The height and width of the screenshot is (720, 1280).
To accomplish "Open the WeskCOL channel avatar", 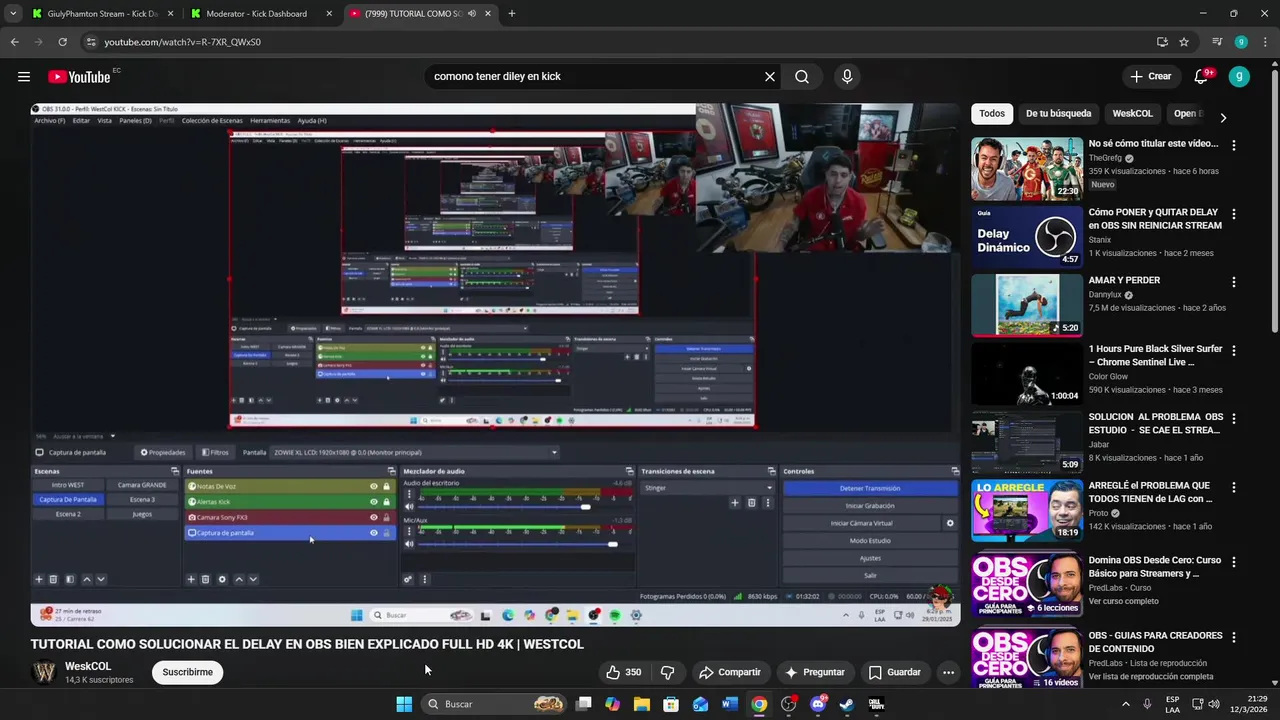I will 45,672.
